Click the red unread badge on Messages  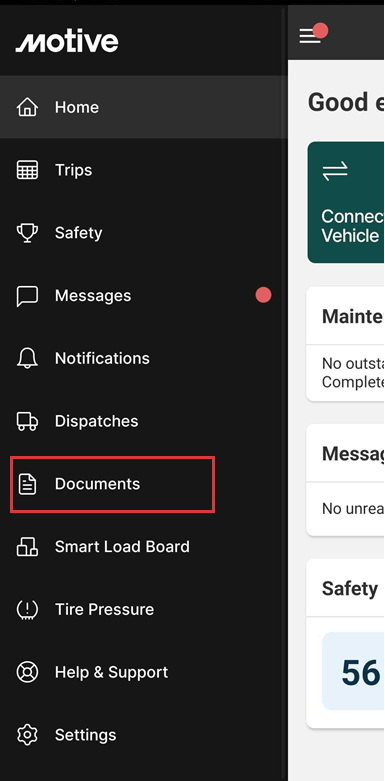pos(263,295)
